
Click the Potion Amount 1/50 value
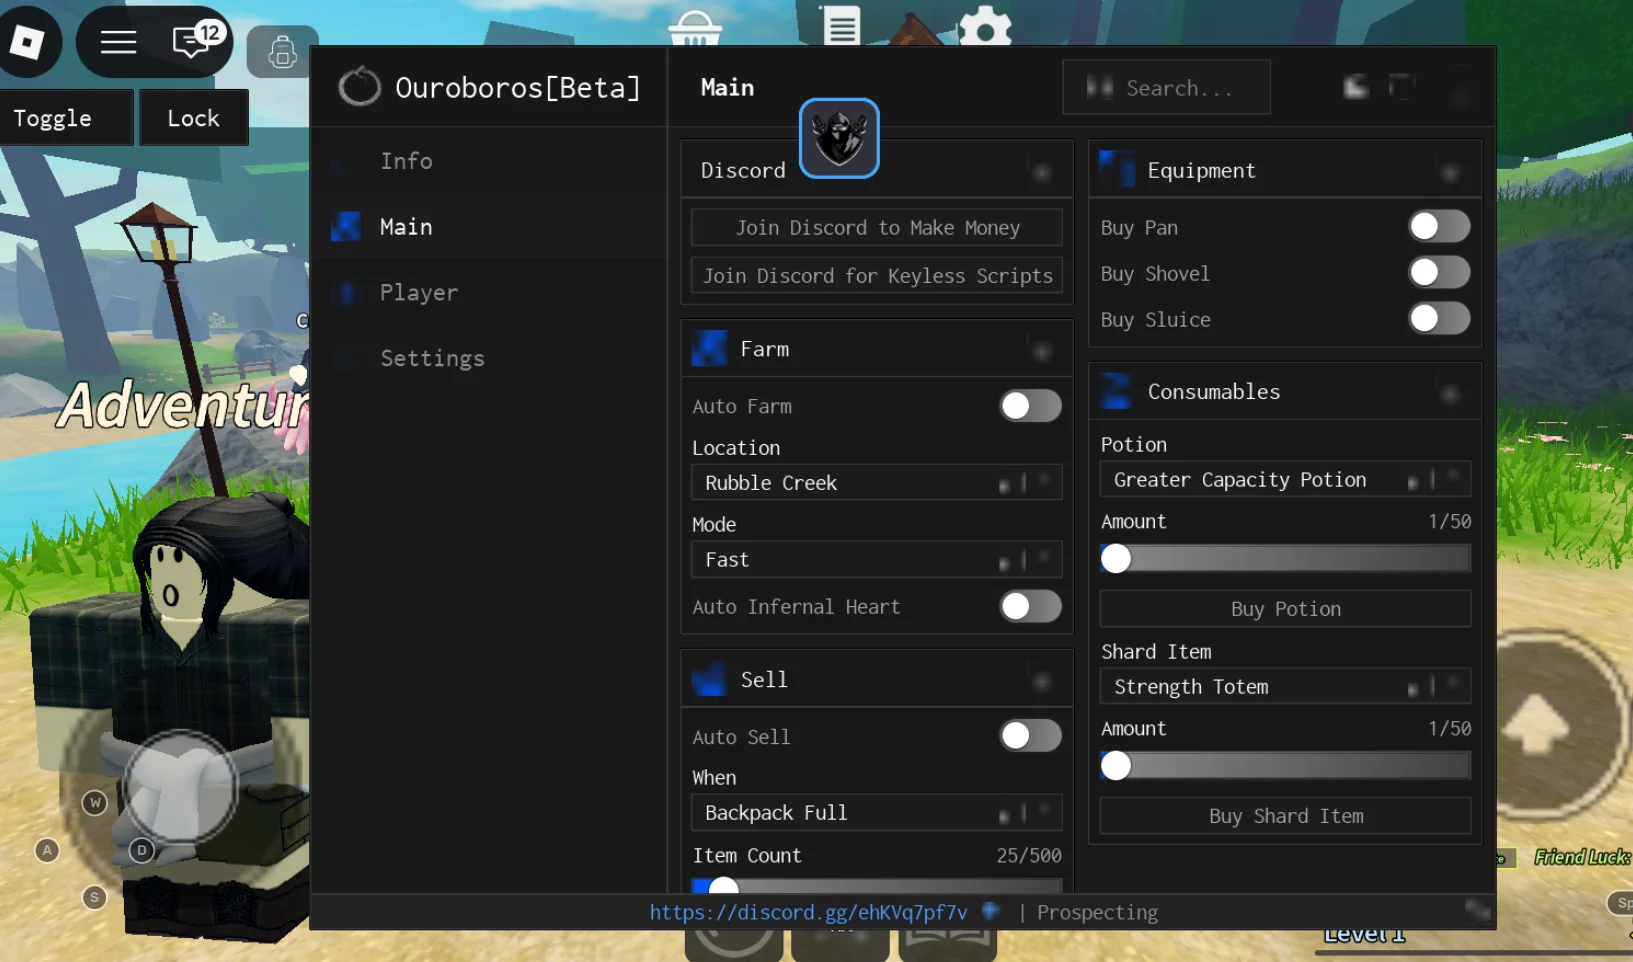tap(1449, 522)
